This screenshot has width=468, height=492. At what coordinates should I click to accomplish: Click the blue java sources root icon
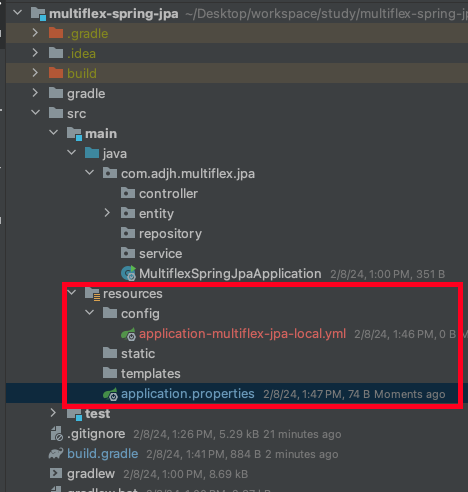pos(92,153)
